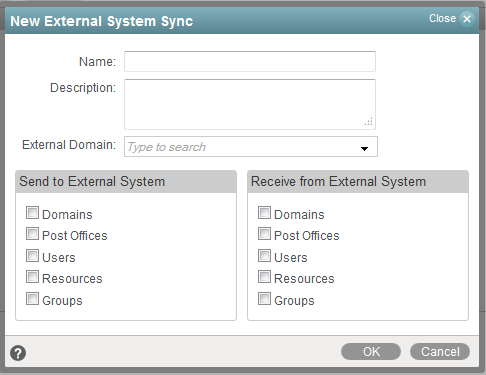Select Groups under Send to External System
The height and width of the screenshot is (375, 486).
click(32, 299)
